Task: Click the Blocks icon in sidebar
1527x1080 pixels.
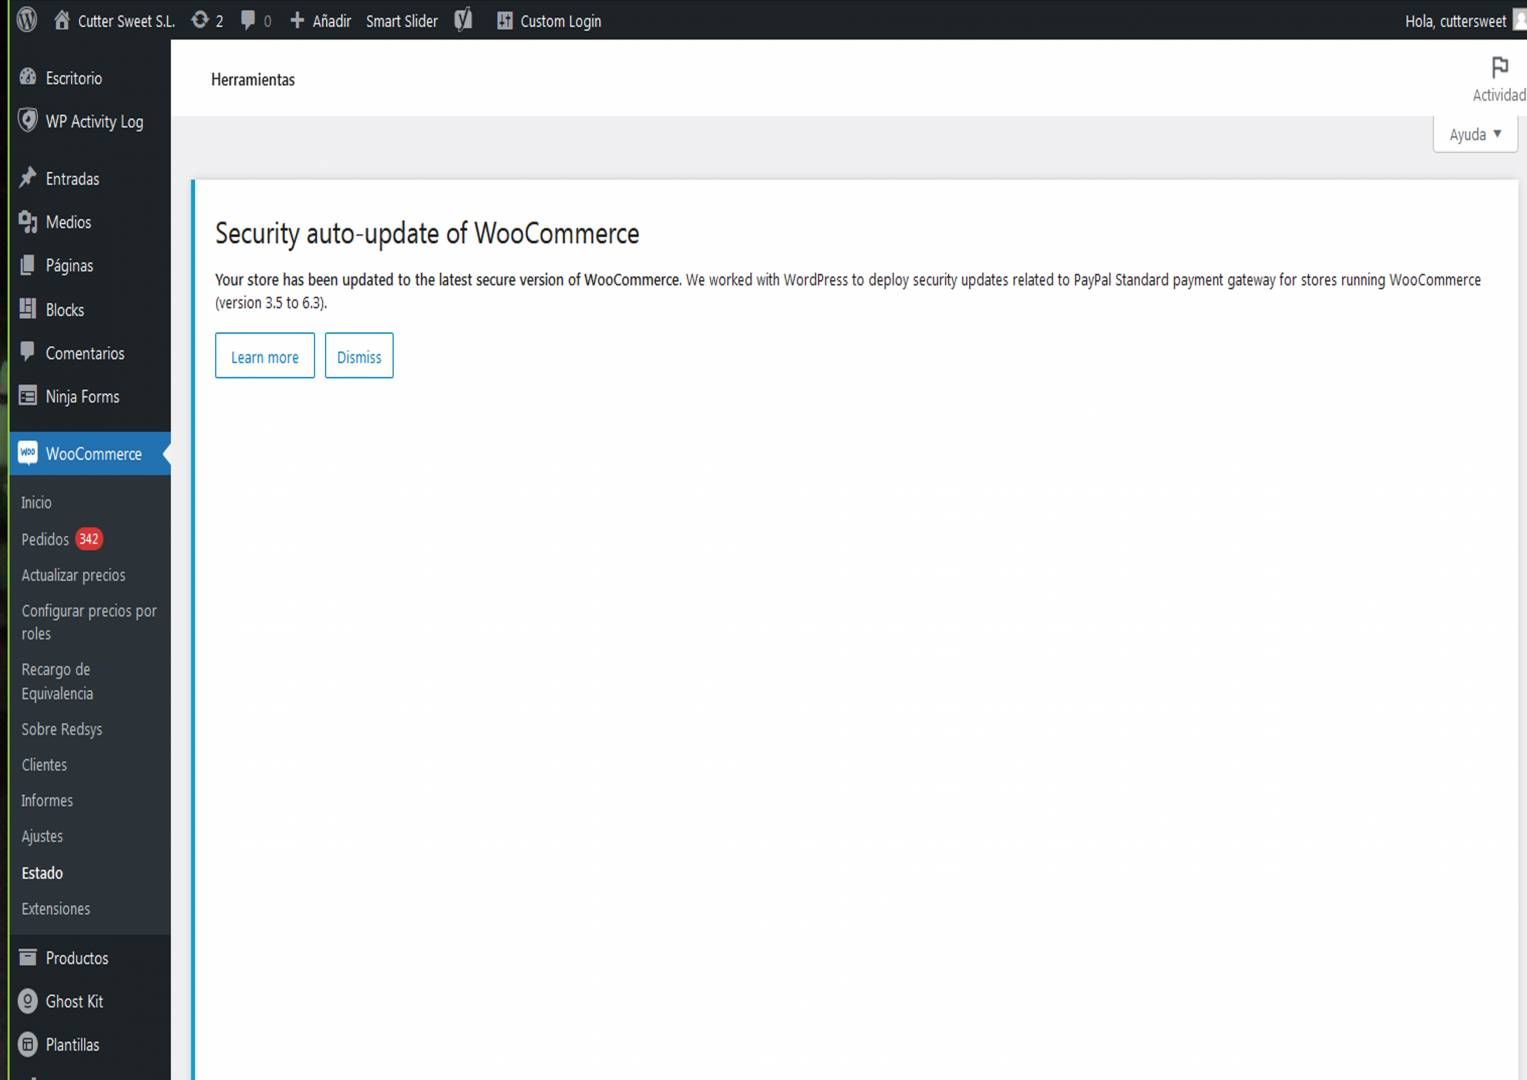Action: click(28, 309)
